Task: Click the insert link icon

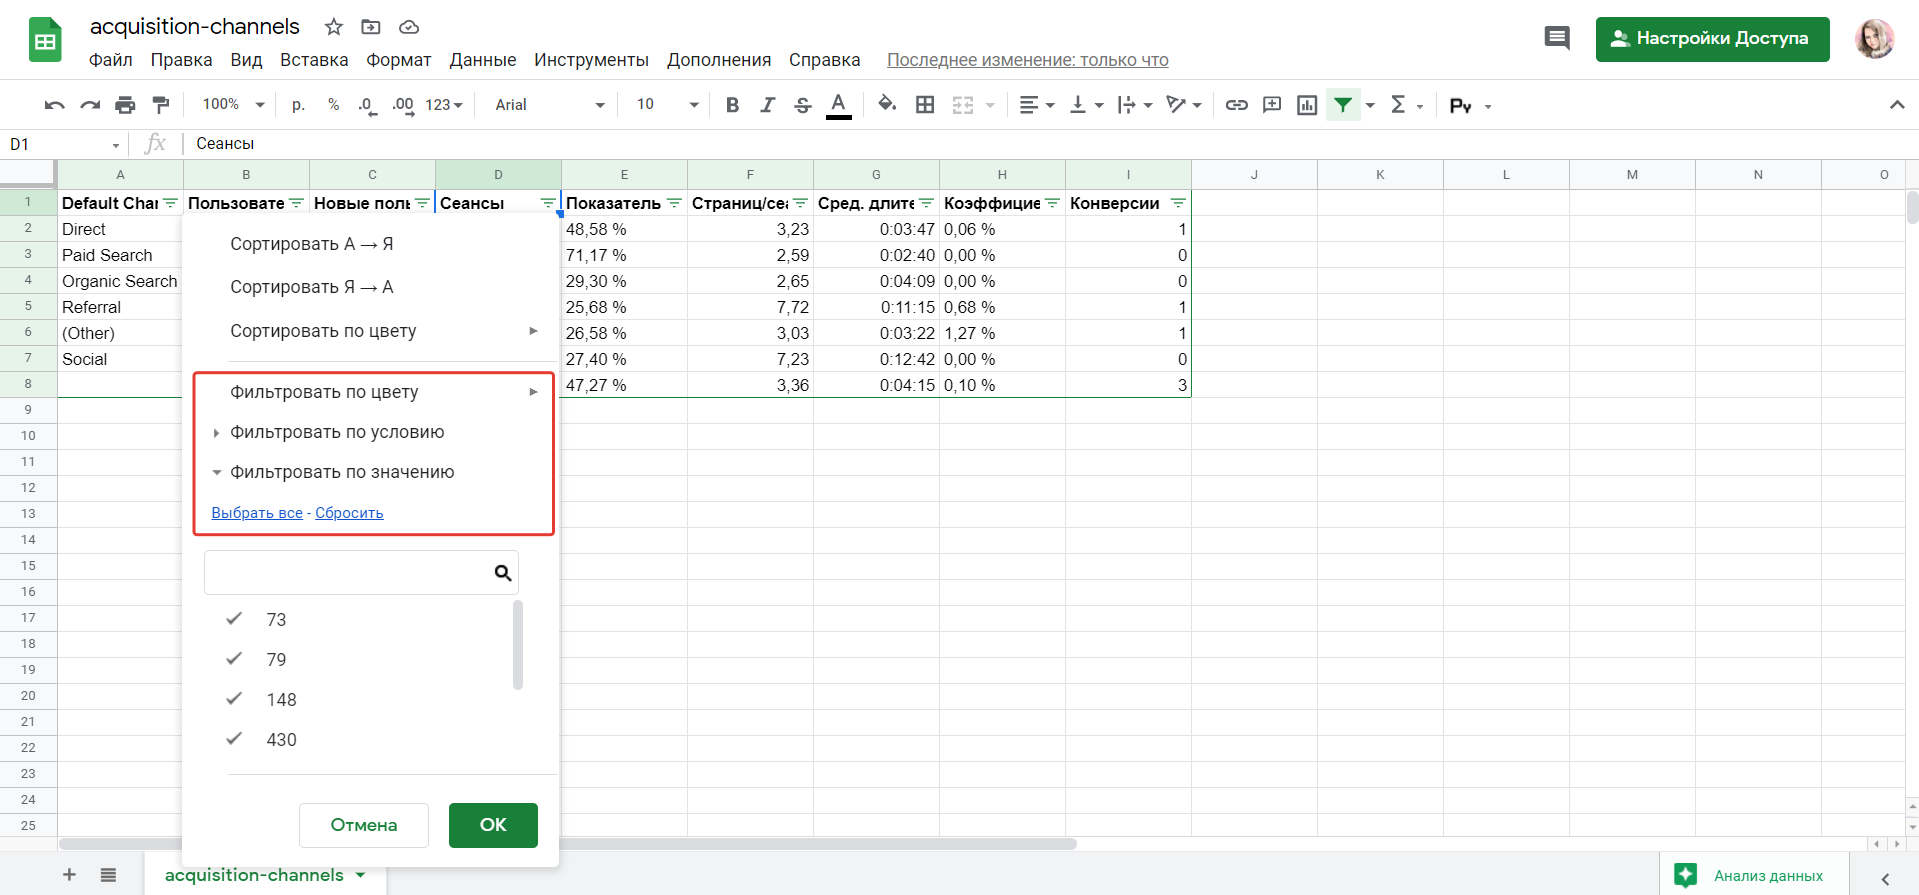Action: pyautogui.click(x=1236, y=105)
